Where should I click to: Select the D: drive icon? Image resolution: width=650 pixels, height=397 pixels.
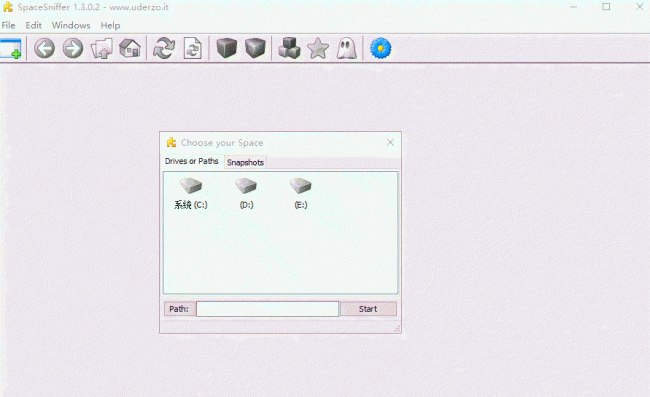pos(246,194)
